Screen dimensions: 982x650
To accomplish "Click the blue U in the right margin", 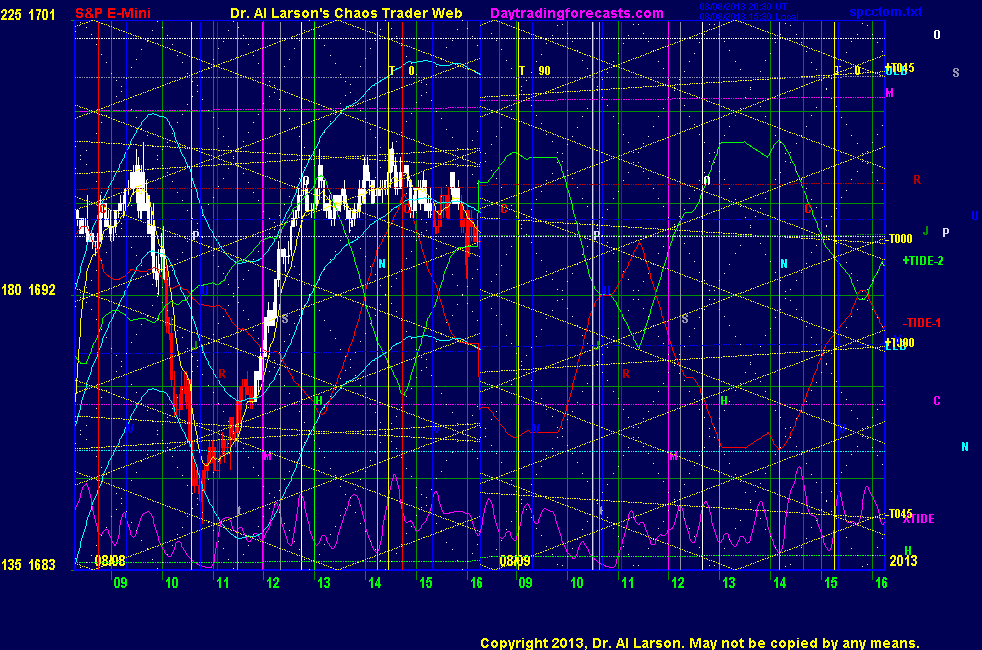I will point(974,216).
